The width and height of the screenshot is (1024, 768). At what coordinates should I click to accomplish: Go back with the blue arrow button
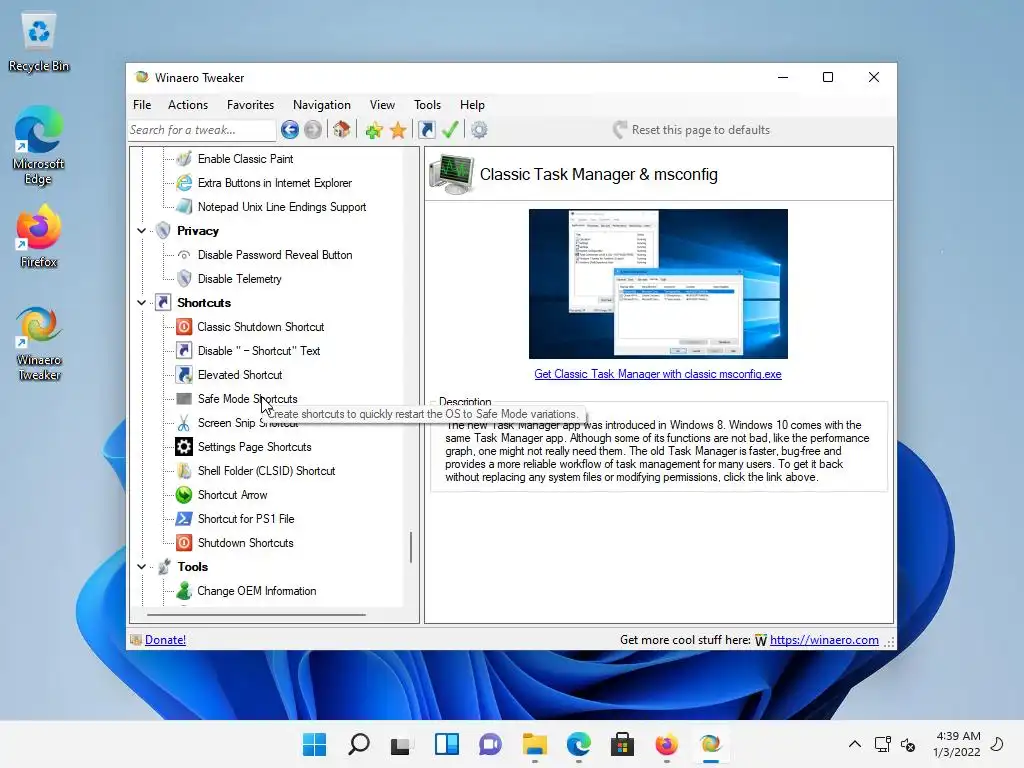(290, 130)
